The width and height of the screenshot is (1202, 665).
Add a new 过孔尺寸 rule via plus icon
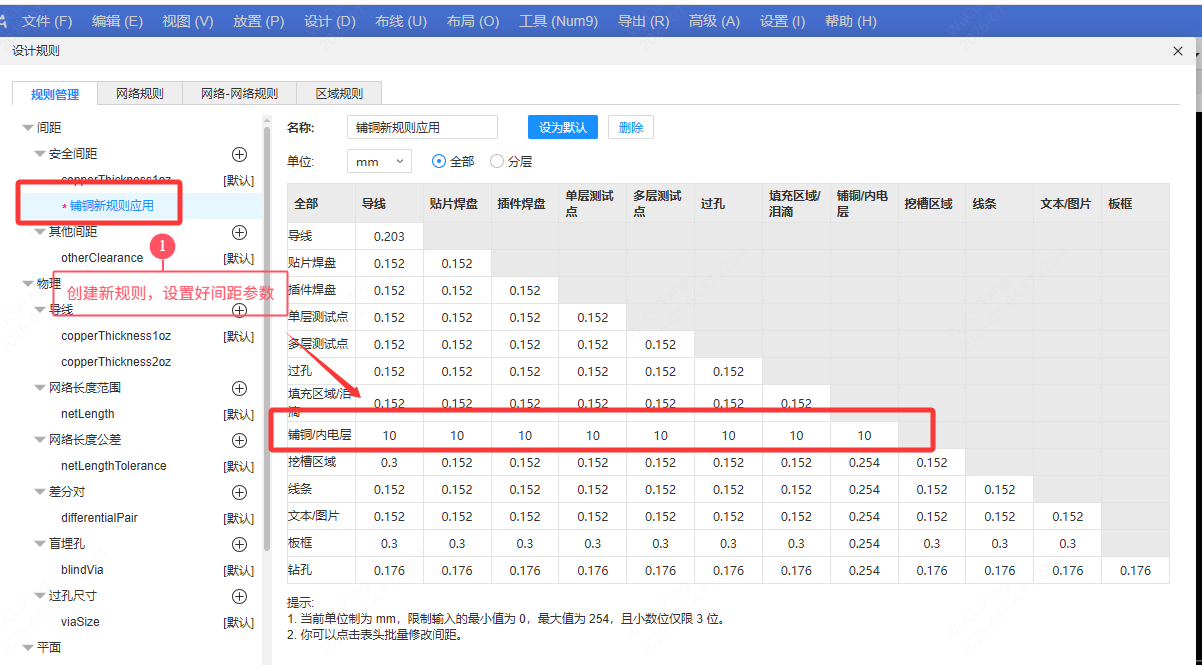[239, 596]
